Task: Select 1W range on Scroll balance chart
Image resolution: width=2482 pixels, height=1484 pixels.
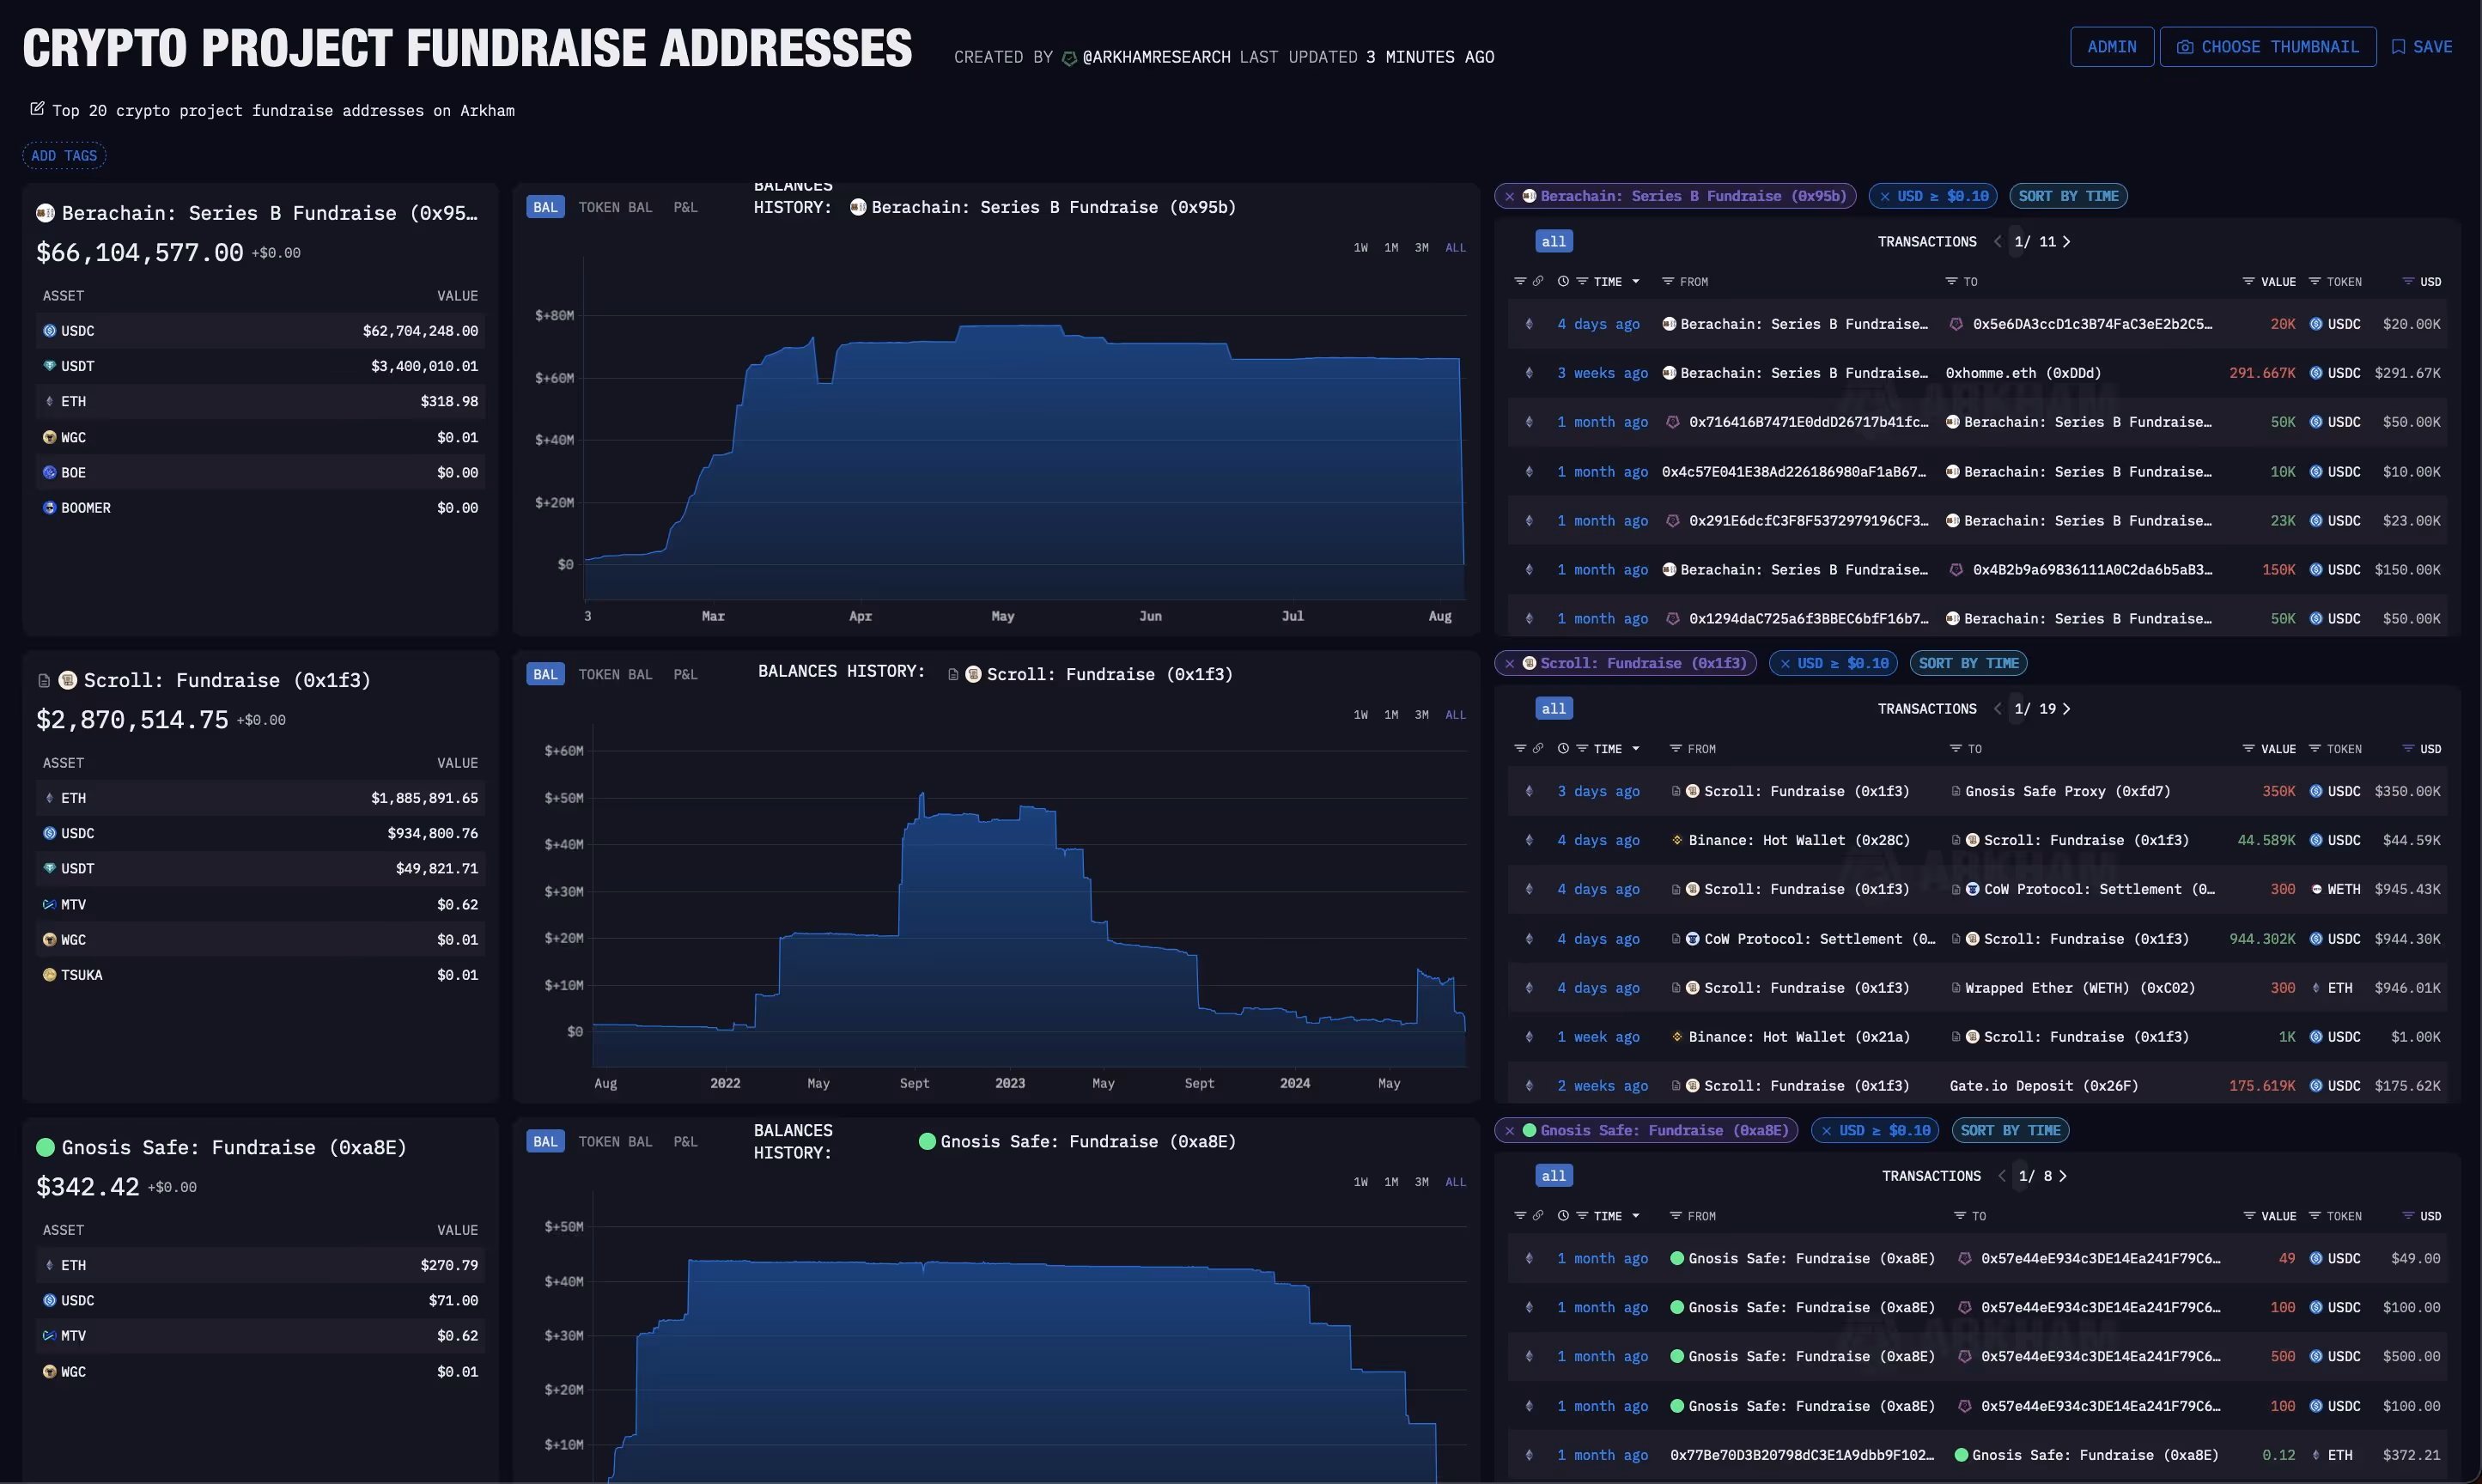Action: tap(1360, 715)
